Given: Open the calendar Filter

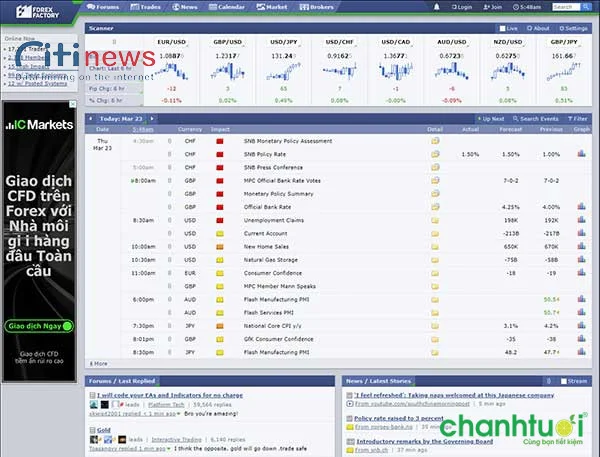Looking at the screenshot, I should 577,119.
